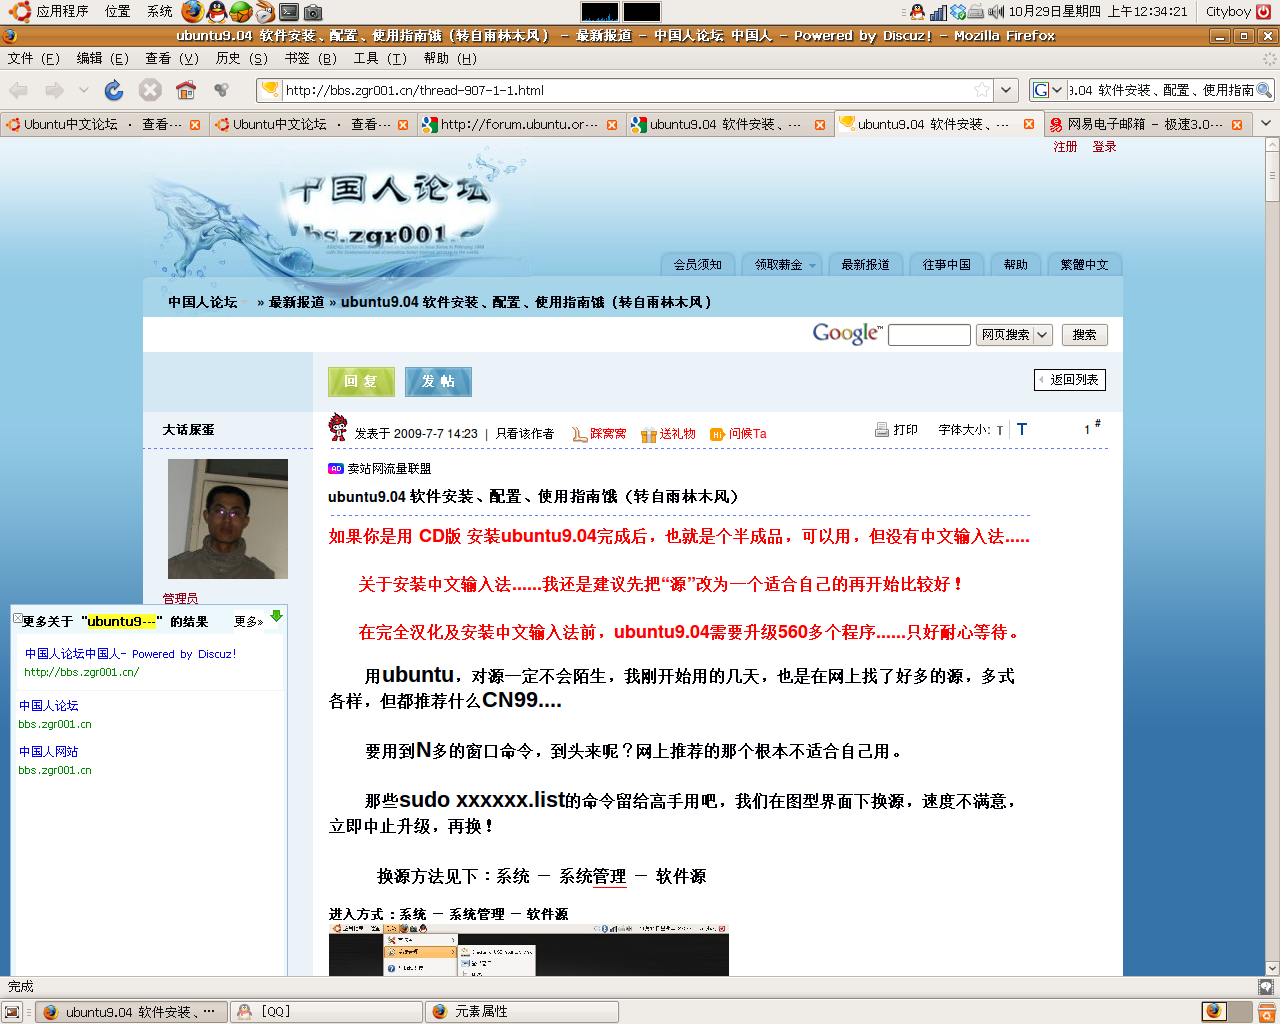The height and width of the screenshot is (1024, 1280).
Task: Open the search engine selector dropdown
Action: [1047, 90]
